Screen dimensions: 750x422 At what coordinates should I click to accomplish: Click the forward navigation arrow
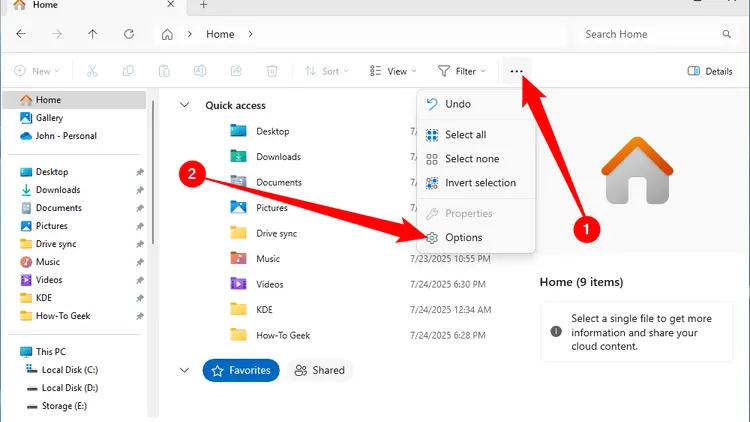57,34
